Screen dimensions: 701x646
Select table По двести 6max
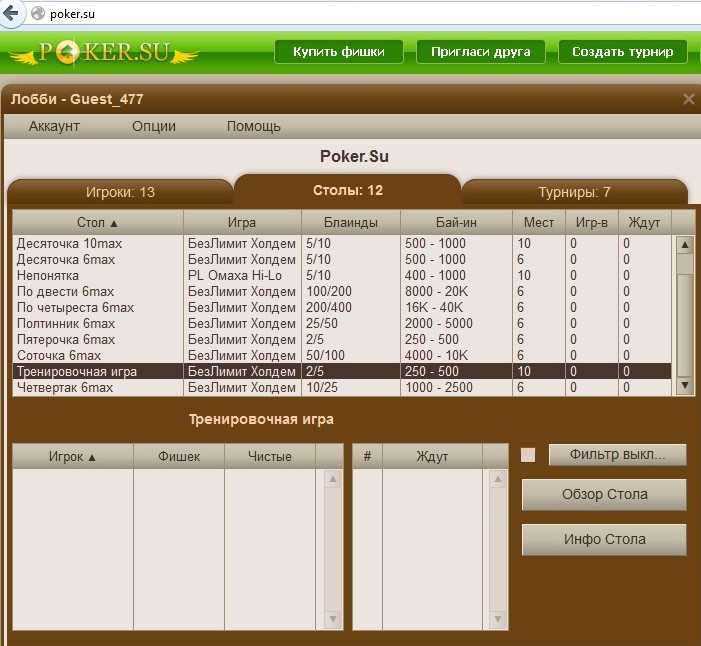click(342, 291)
